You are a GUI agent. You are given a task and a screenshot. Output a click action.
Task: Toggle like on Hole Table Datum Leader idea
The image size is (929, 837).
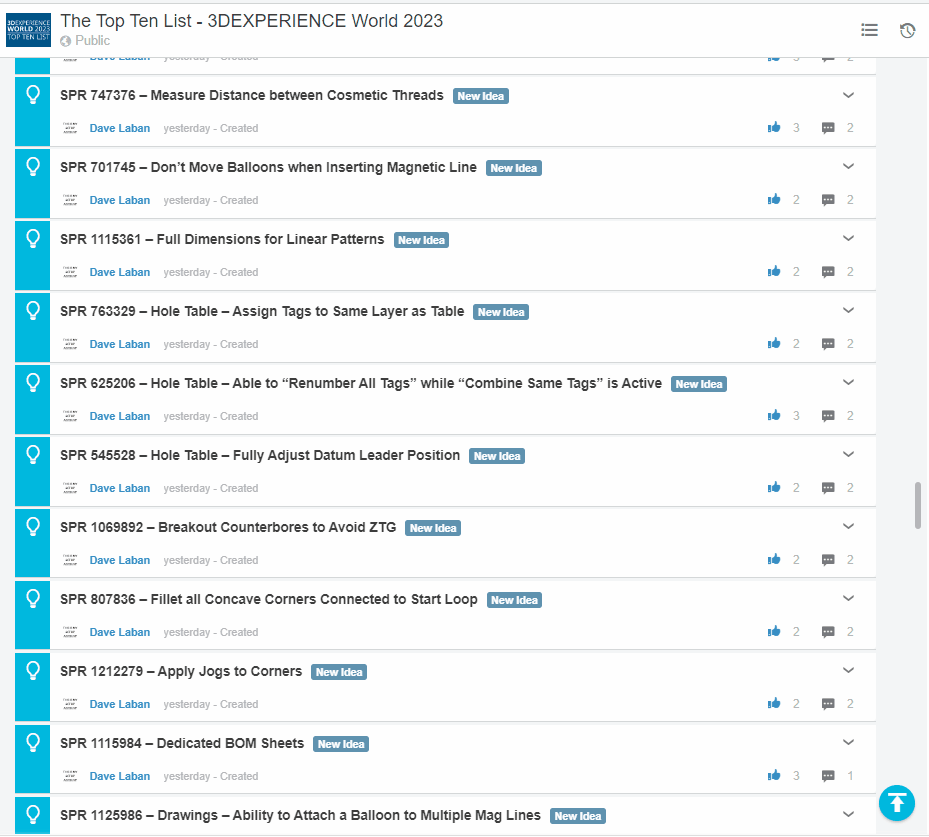click(774, 488)
